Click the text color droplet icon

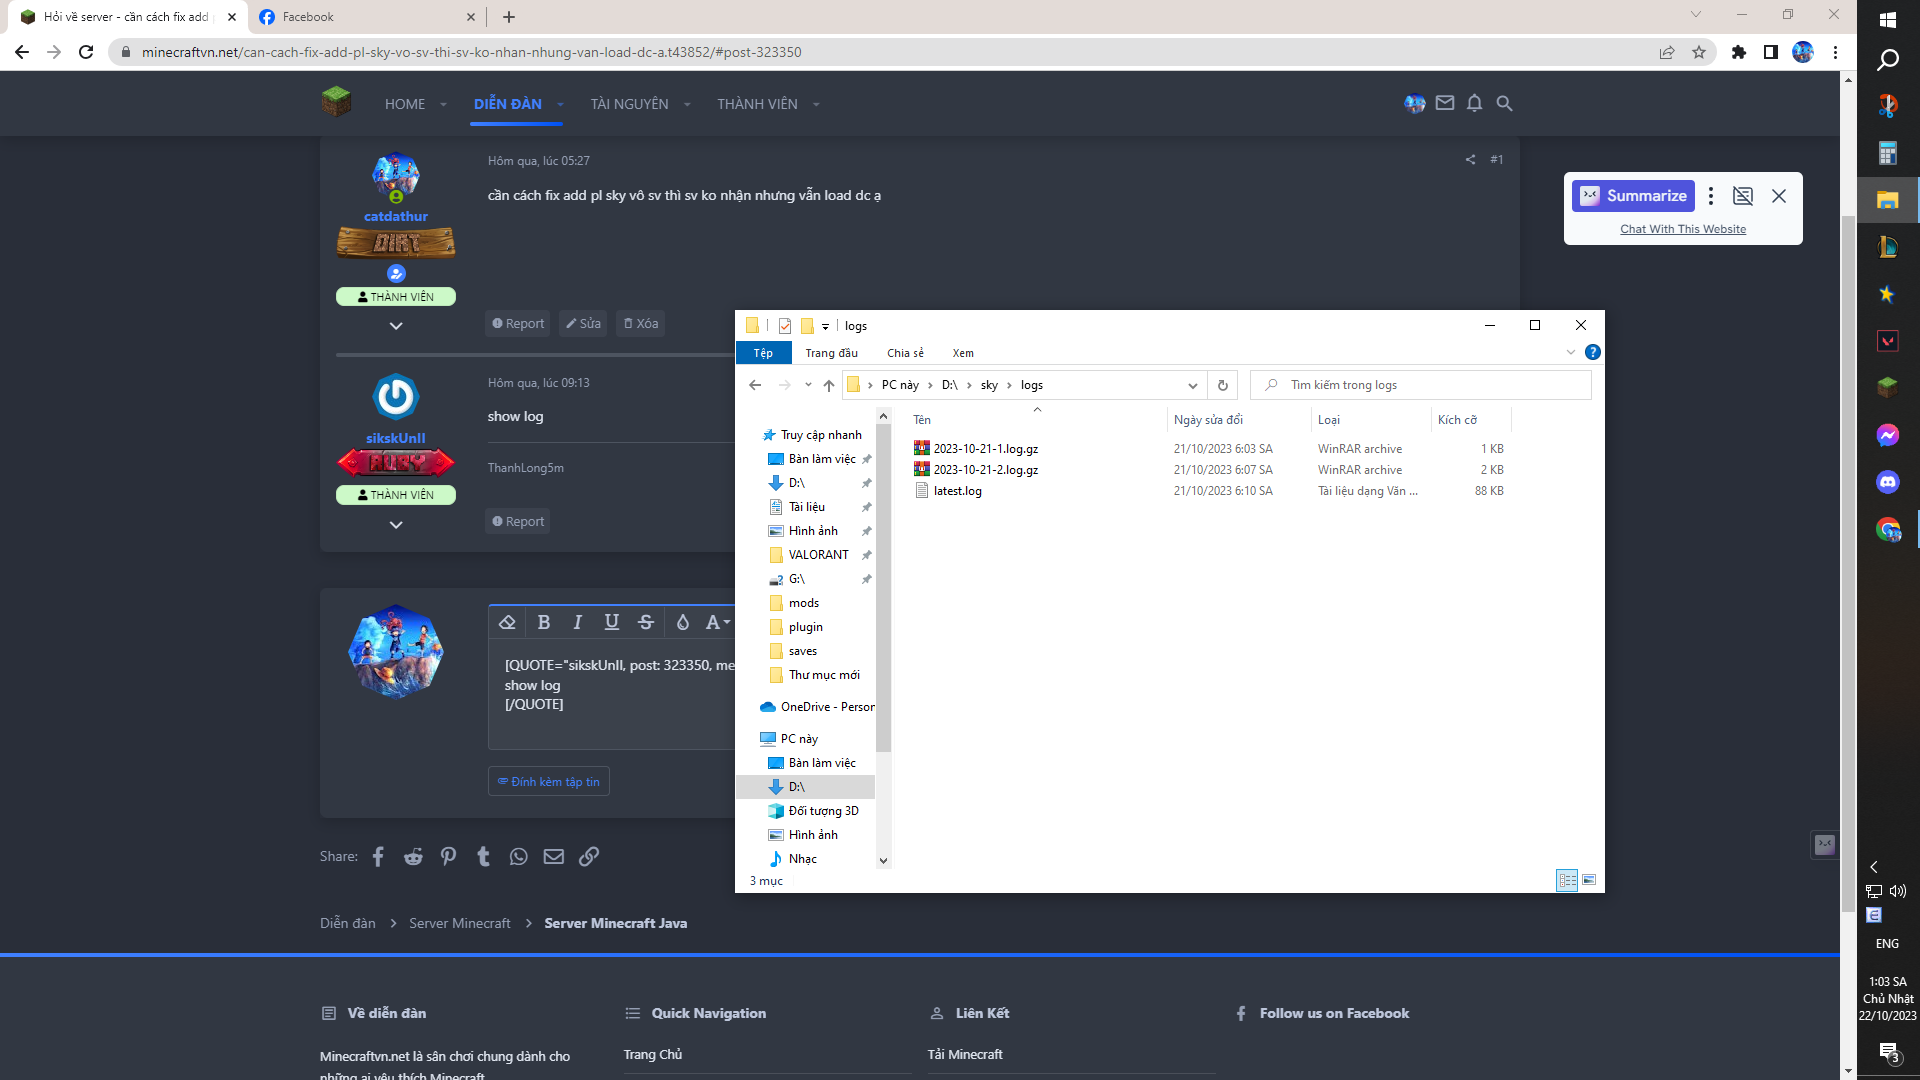click(683, 622)
